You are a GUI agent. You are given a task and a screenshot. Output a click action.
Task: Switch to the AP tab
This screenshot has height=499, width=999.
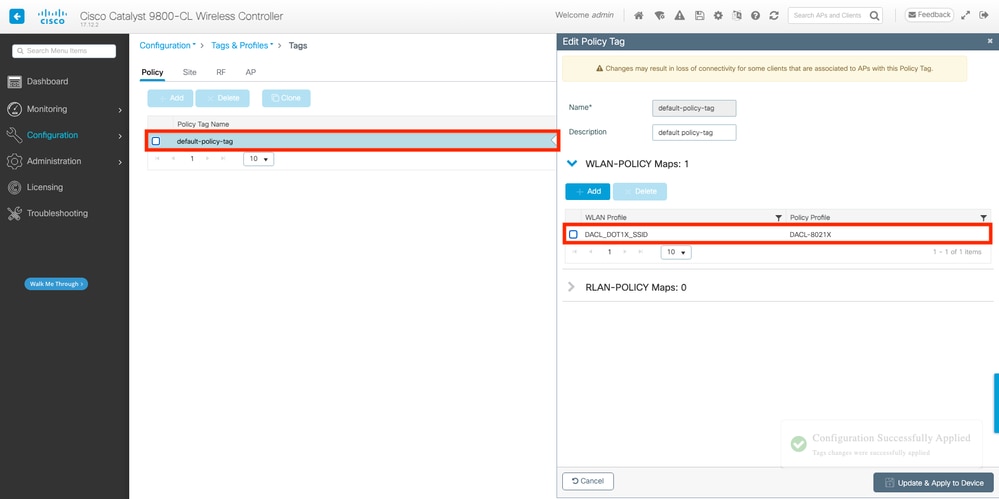coord(251,73)
